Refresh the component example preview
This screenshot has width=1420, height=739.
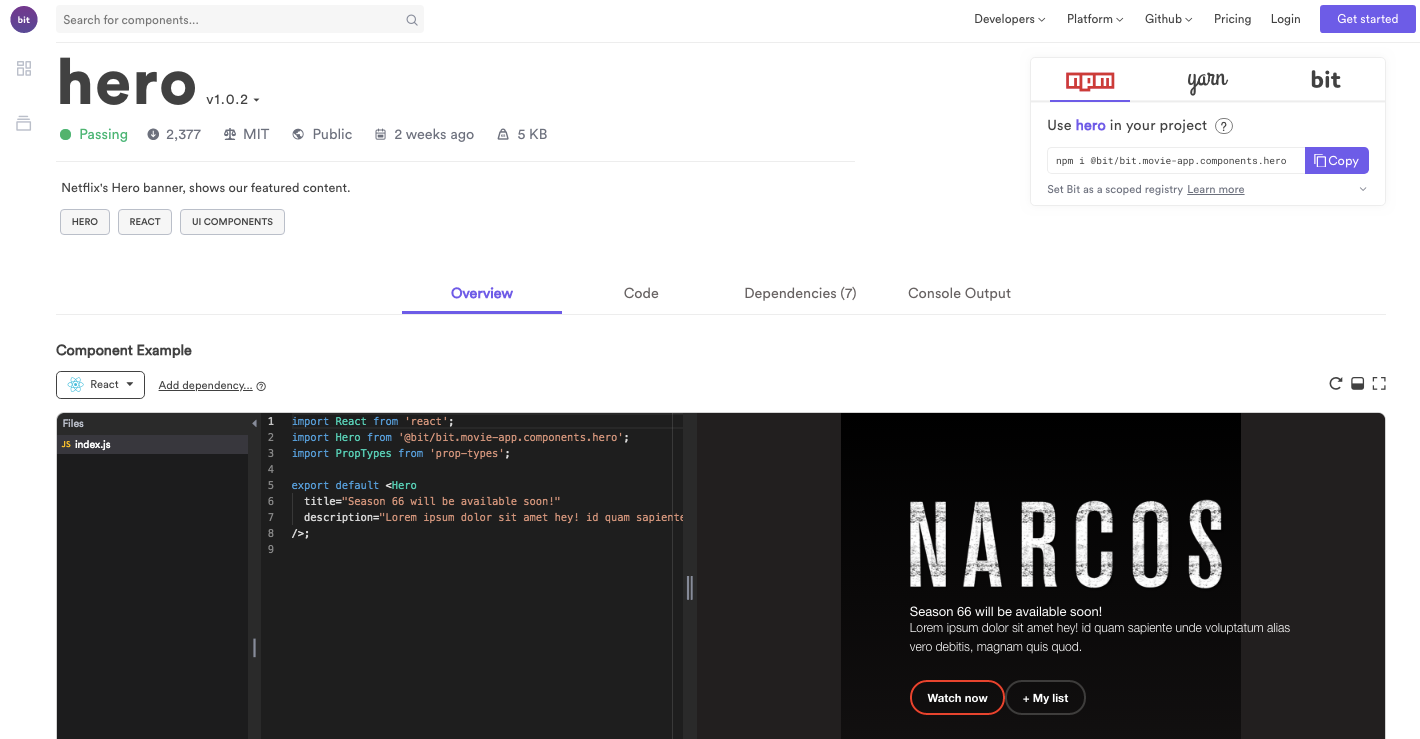coord(1335,383)
